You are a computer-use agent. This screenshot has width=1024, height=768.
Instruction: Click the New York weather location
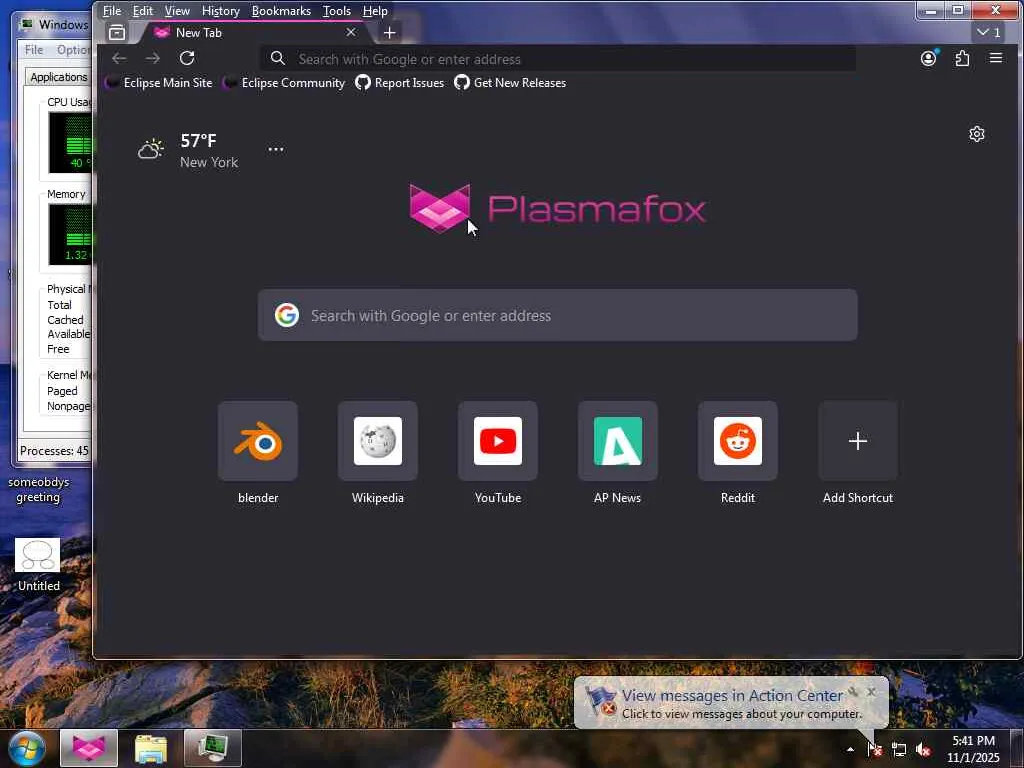(x=209, y=162)
